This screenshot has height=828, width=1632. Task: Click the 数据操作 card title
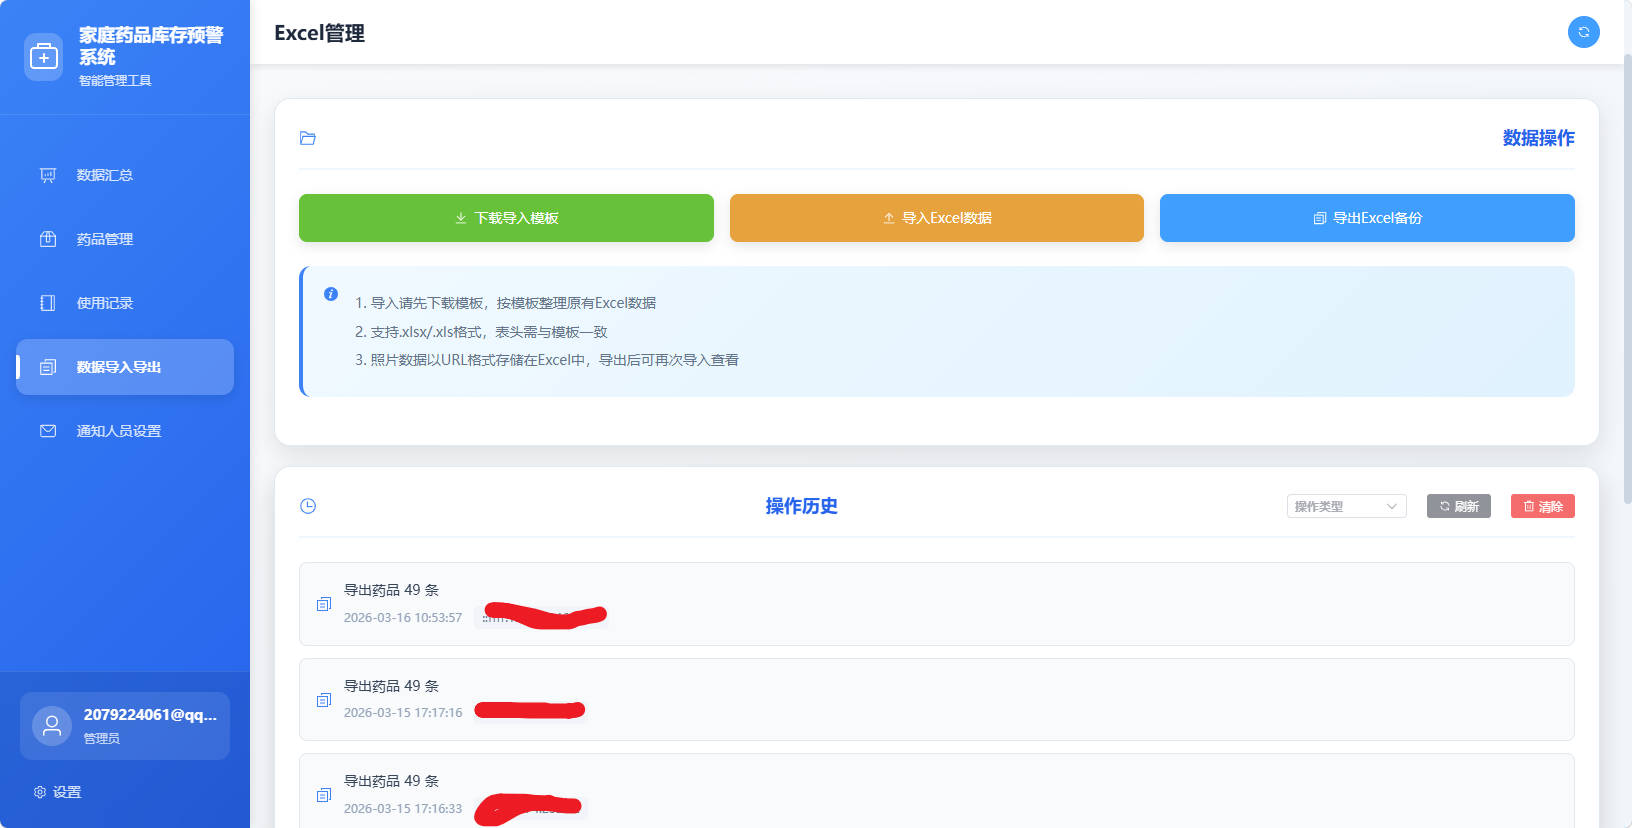pyautogui.click(x=1538, y=138)
